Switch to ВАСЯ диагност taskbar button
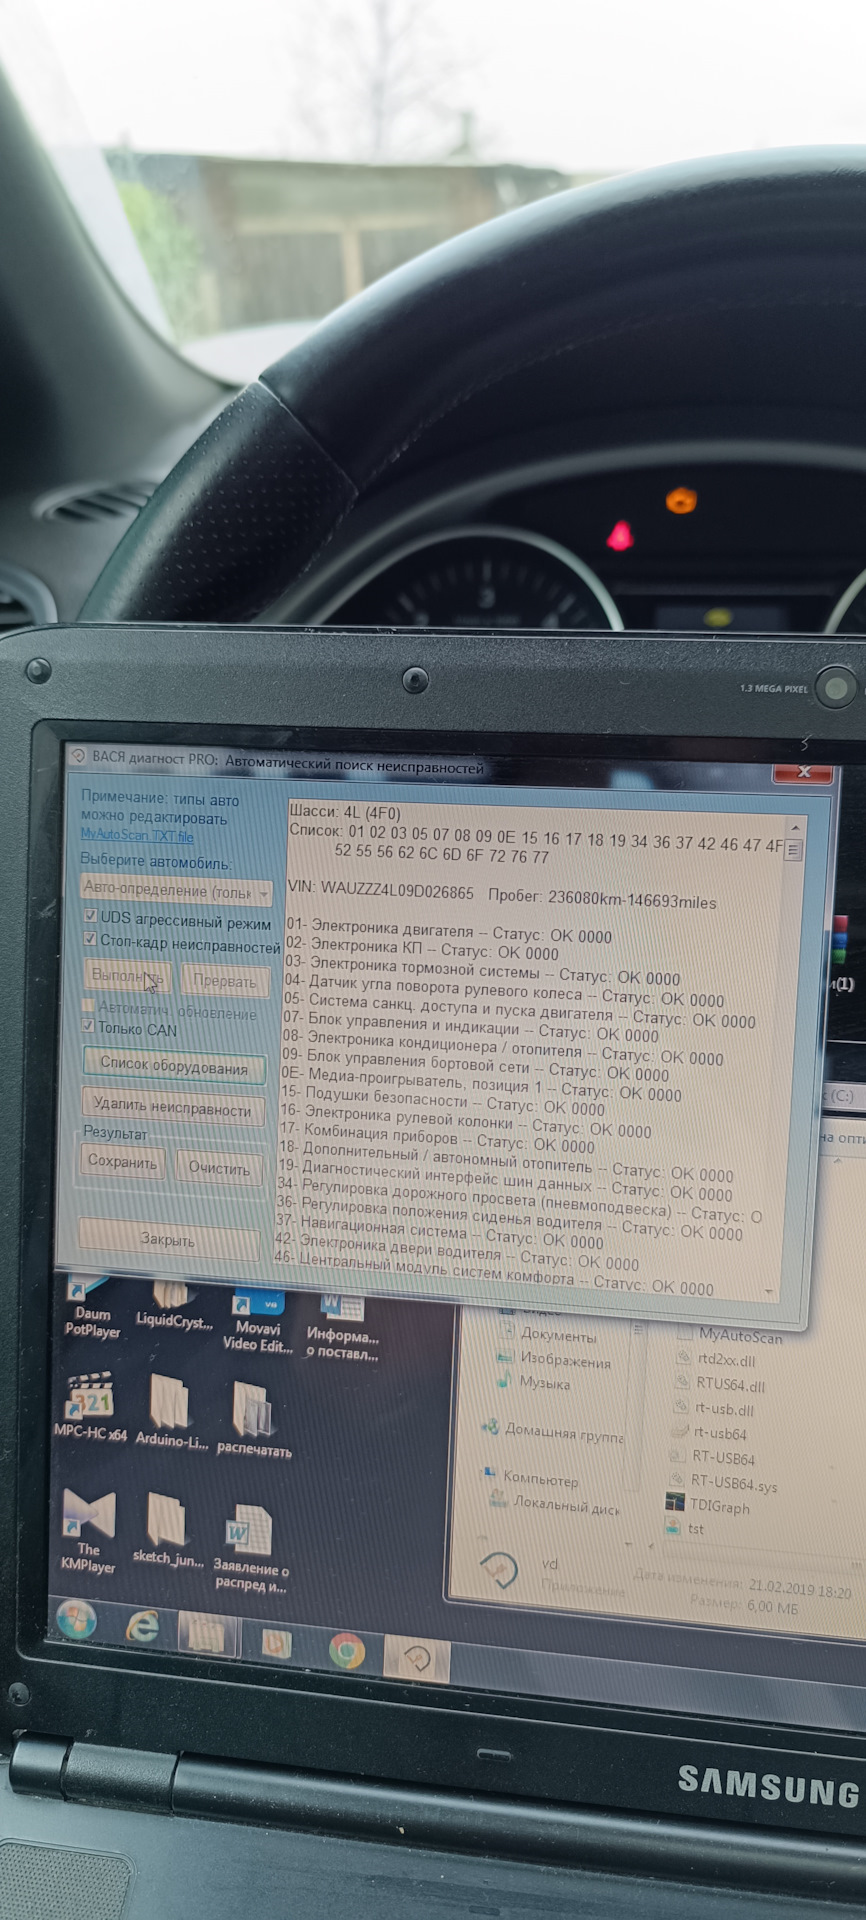The image size is (866, 1920). [416, 1658]
